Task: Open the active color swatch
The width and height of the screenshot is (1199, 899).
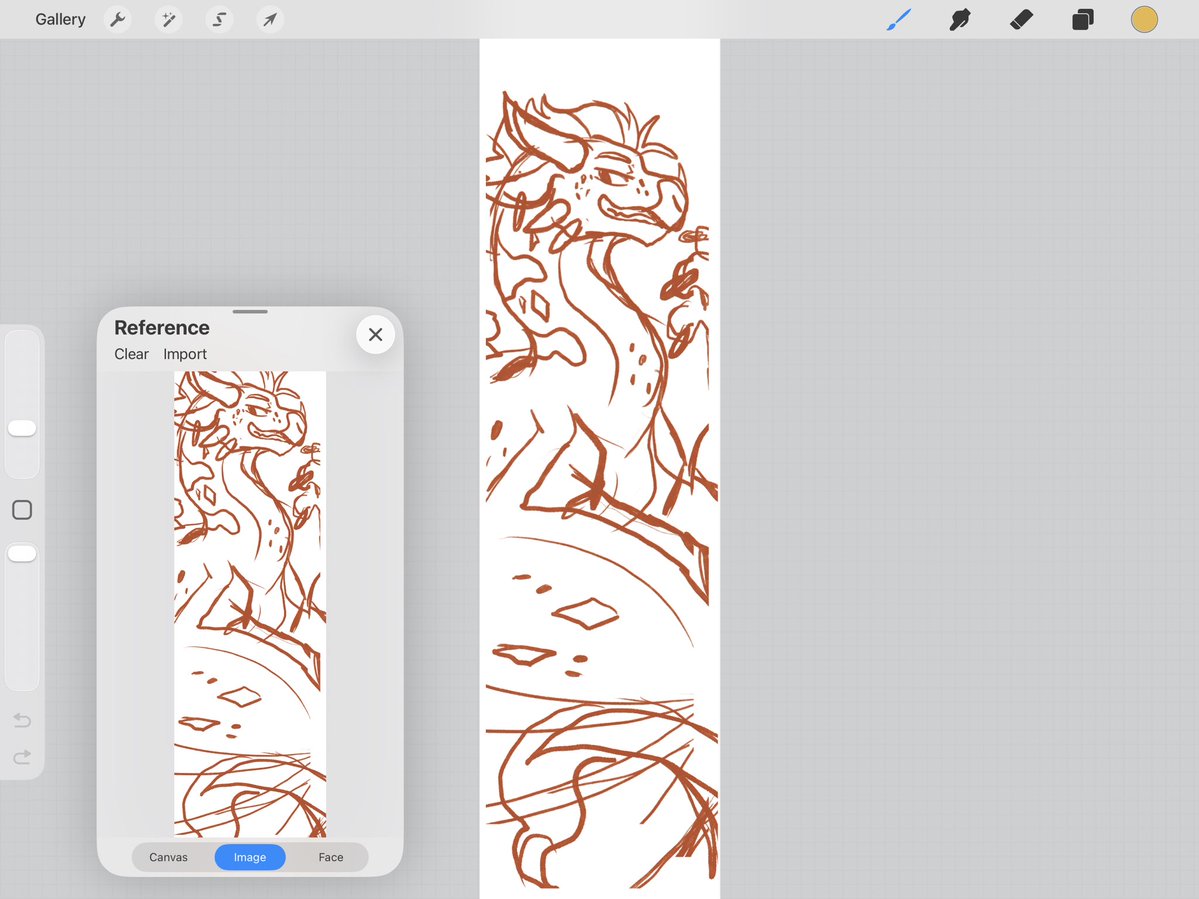Action: 1144,19
